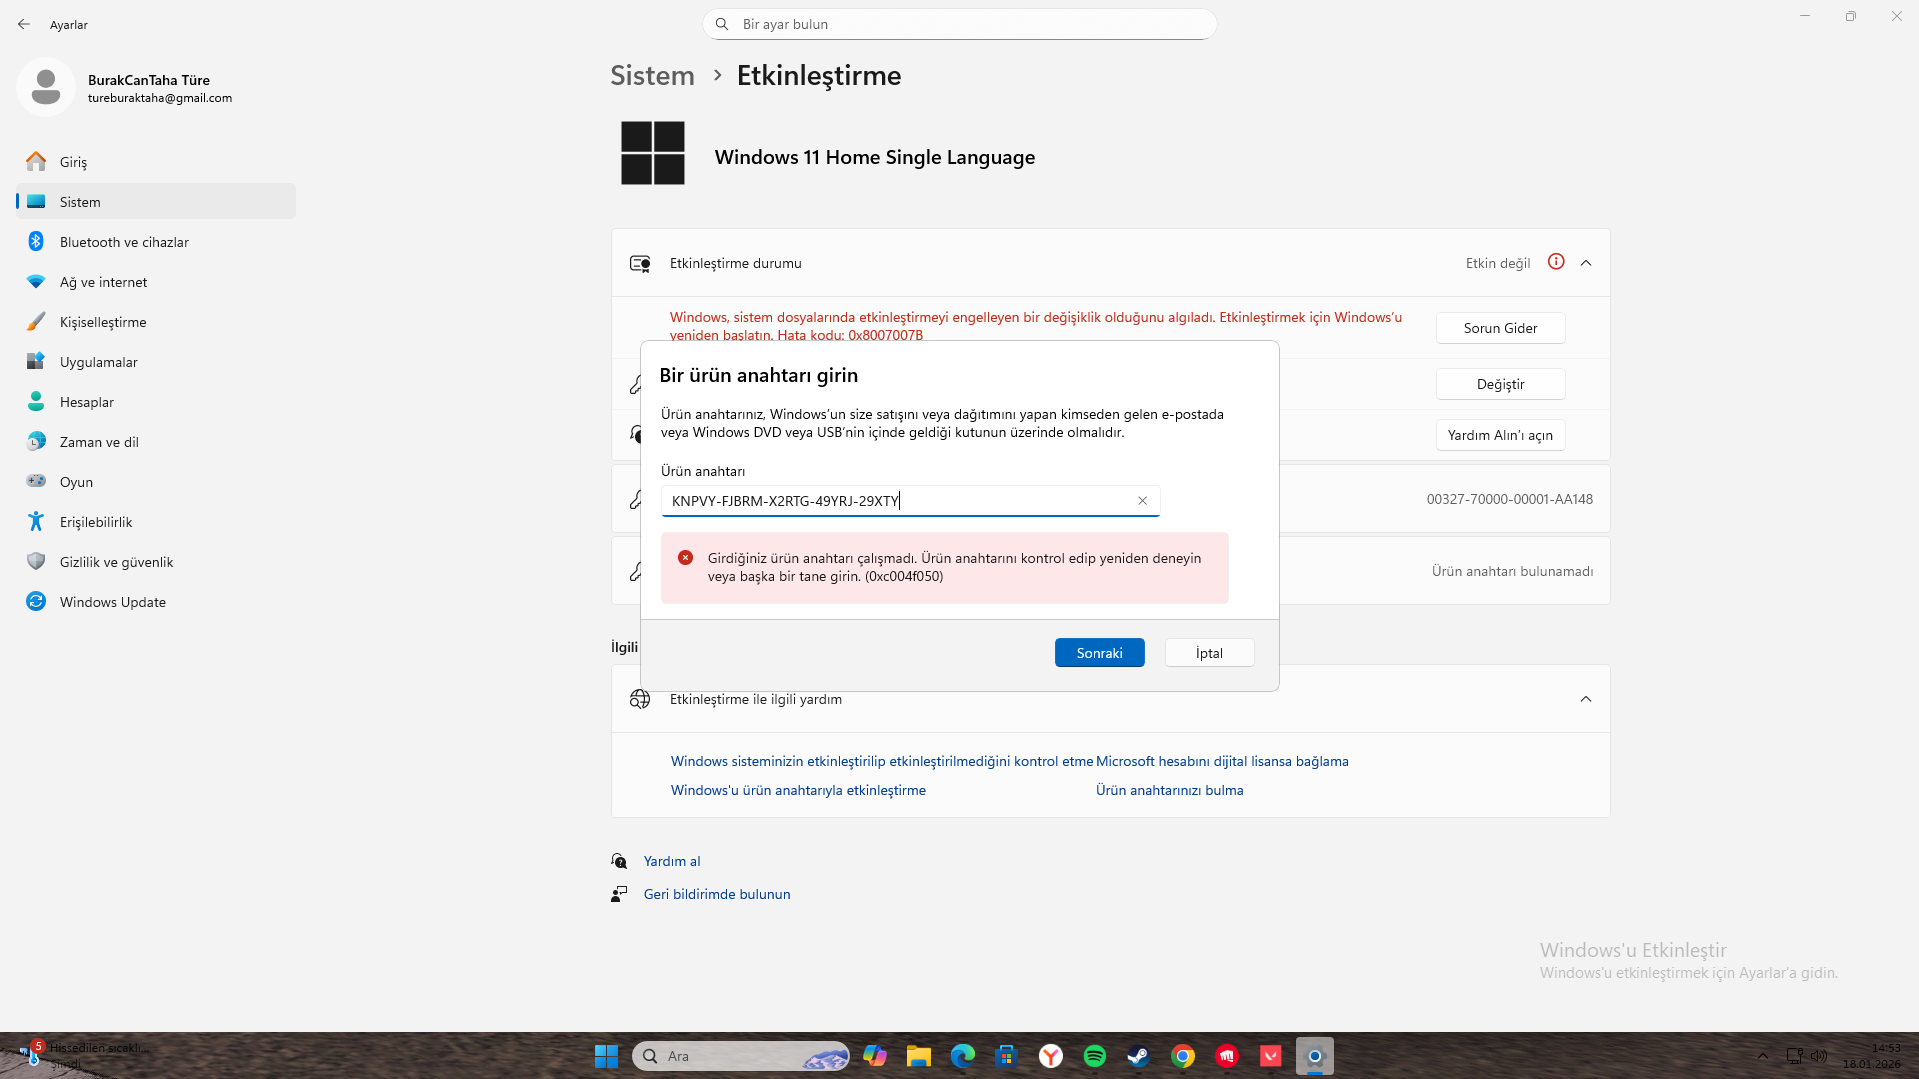Click the Settings gear icon in taskbar
Viewport: 1919px width, 1079px height.
tap(1315, 1056)
